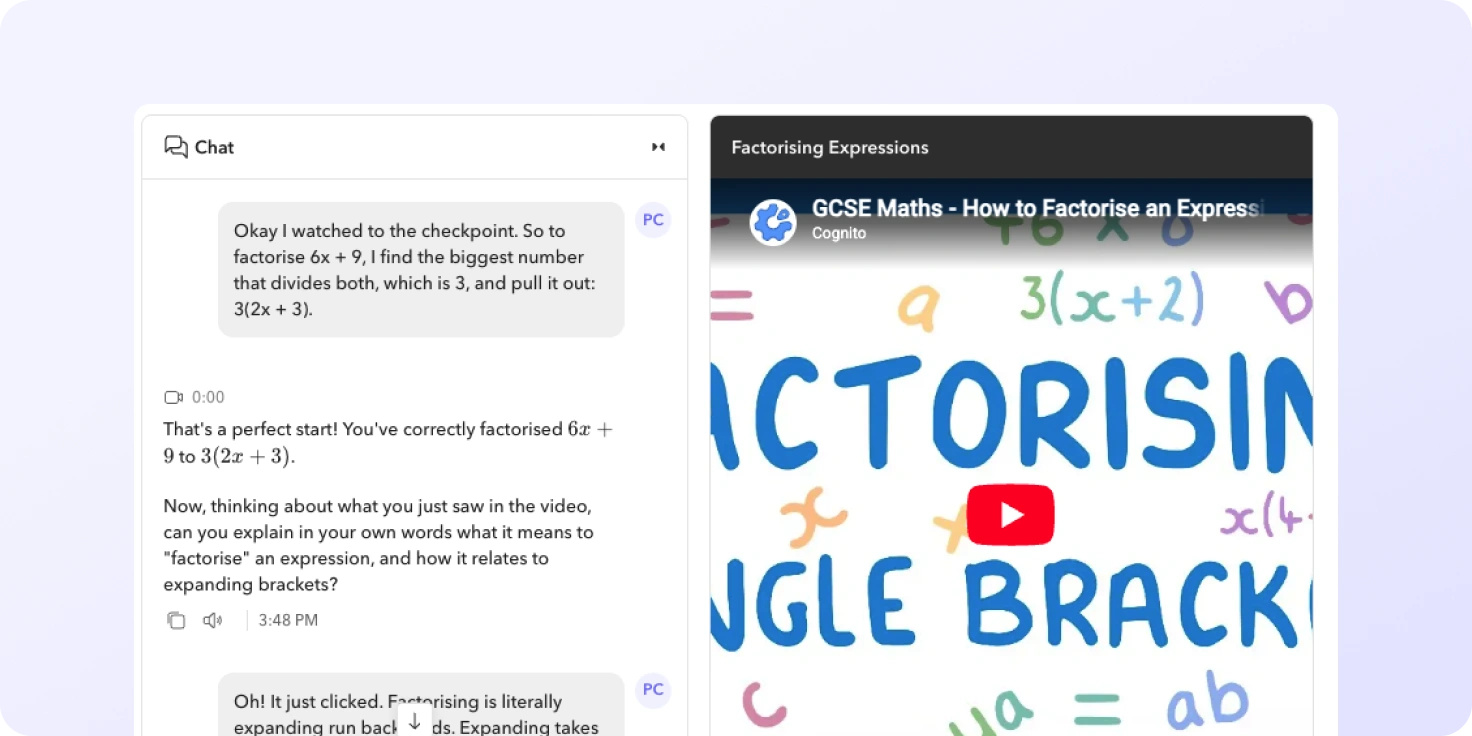Click the PC avatar beside second message

pos(653,690)
